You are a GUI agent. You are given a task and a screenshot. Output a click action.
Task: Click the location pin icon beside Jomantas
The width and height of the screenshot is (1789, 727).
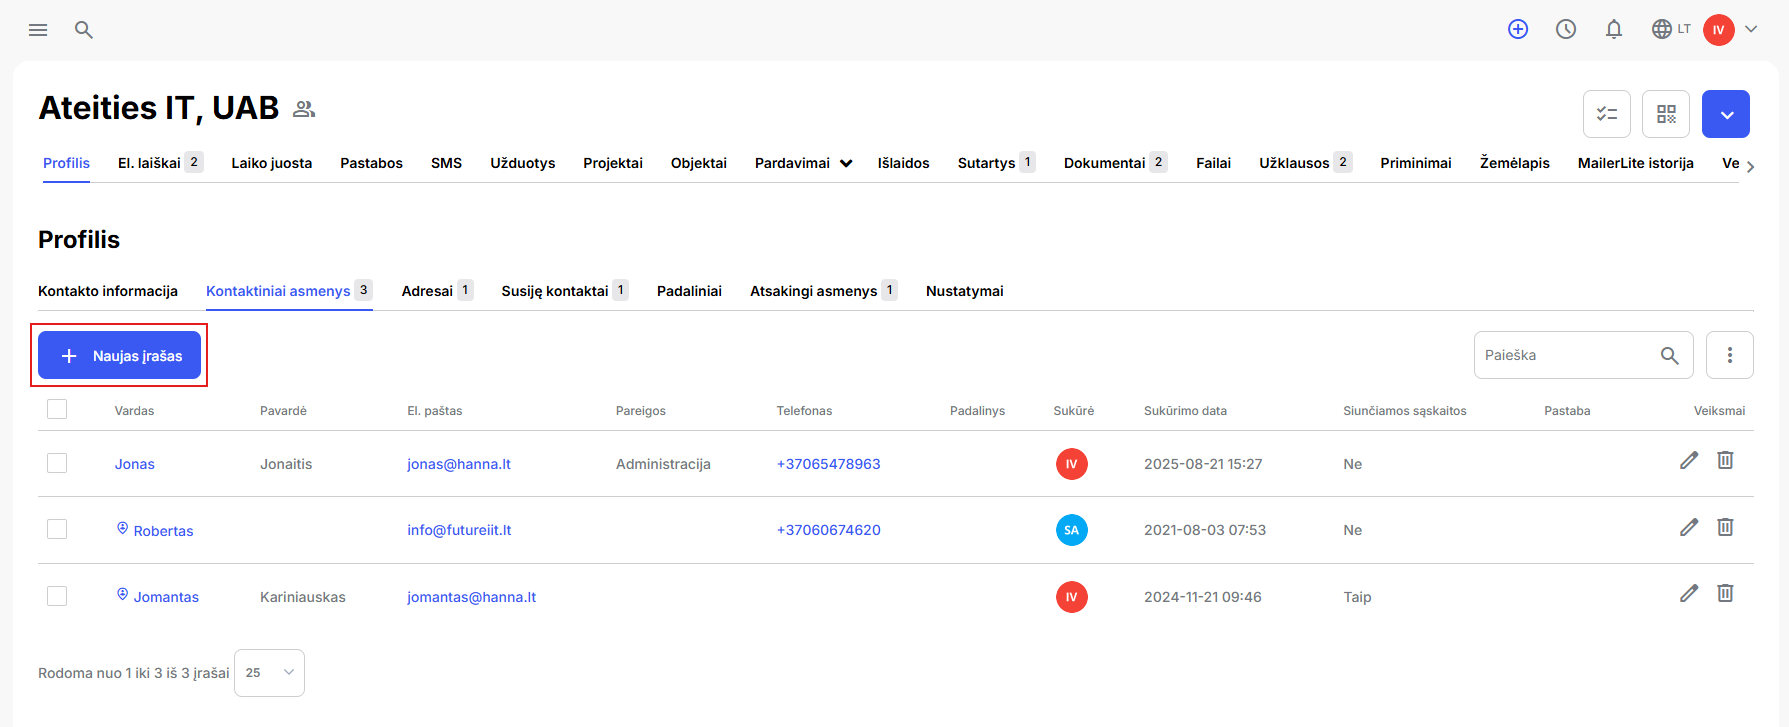coord(123,594)
